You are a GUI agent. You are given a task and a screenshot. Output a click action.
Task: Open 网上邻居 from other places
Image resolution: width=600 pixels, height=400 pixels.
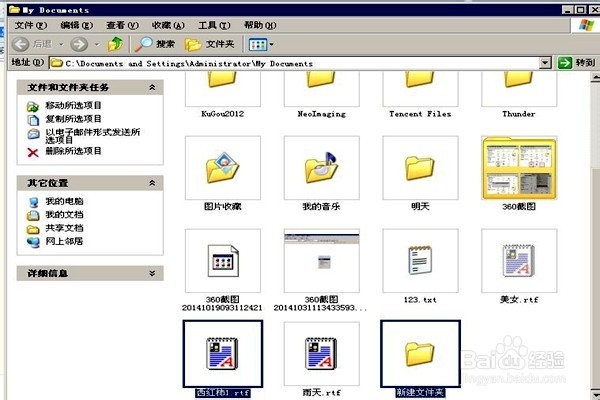pos(64,241)
